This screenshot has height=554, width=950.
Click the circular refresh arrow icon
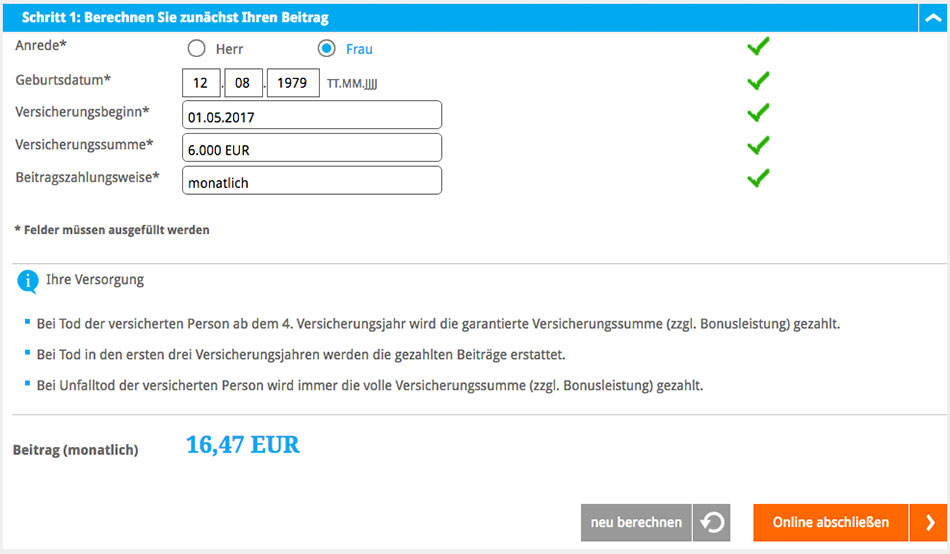712,522
